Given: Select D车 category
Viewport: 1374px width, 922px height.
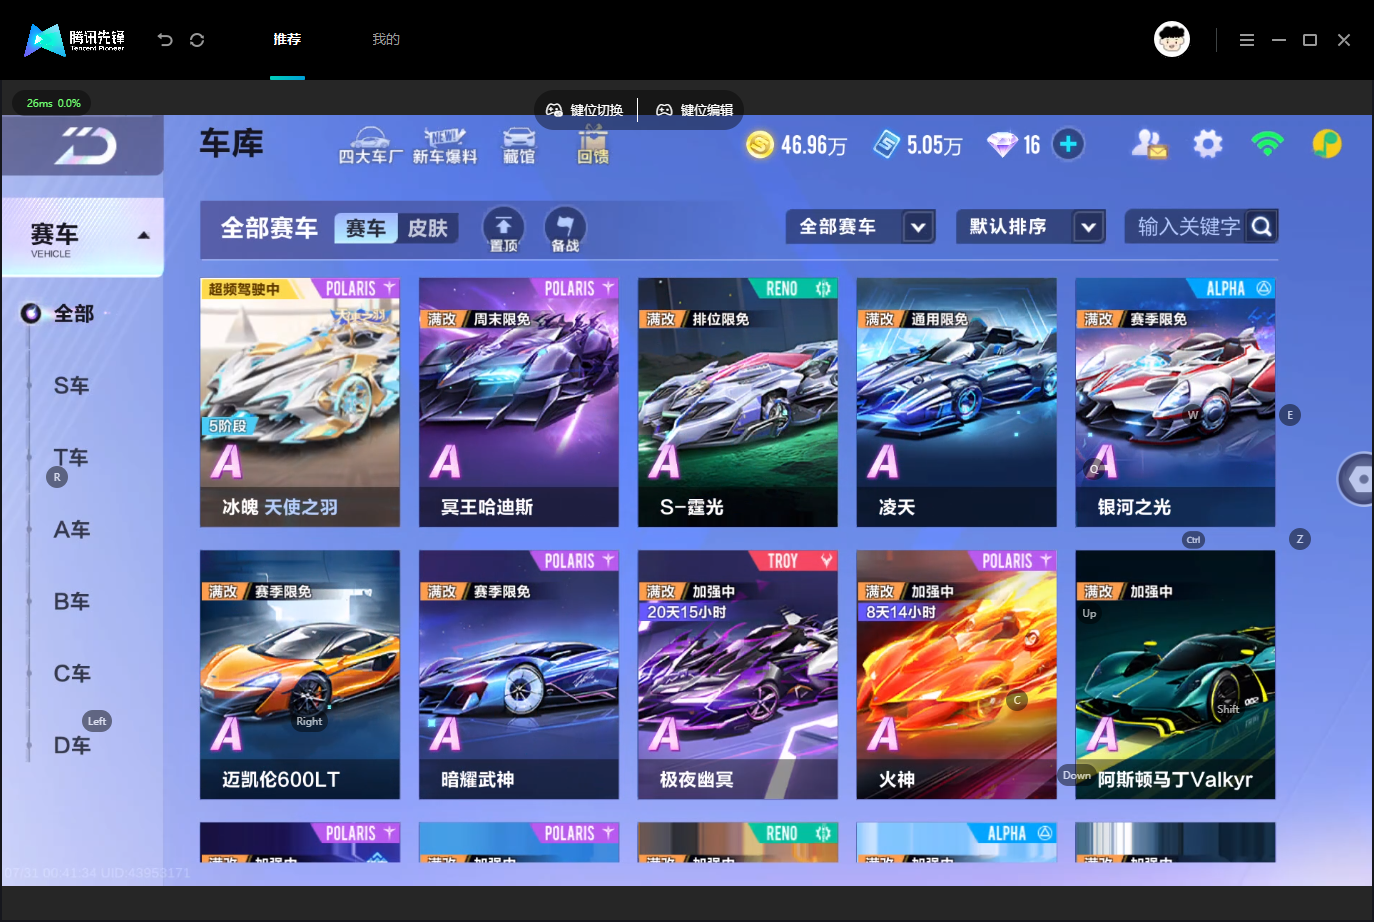Looking at the screenshot, I should (72, 746).
